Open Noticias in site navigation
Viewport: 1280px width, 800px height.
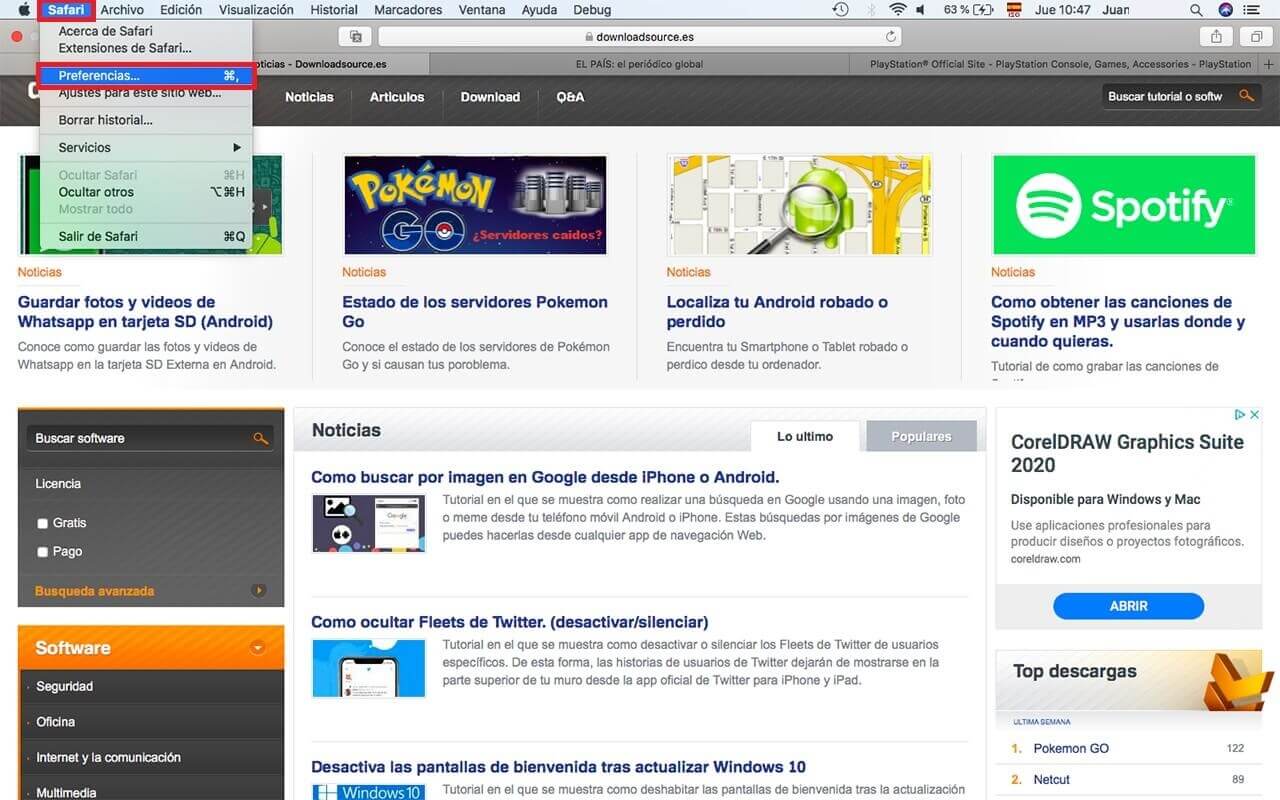(x=309, y=97)
